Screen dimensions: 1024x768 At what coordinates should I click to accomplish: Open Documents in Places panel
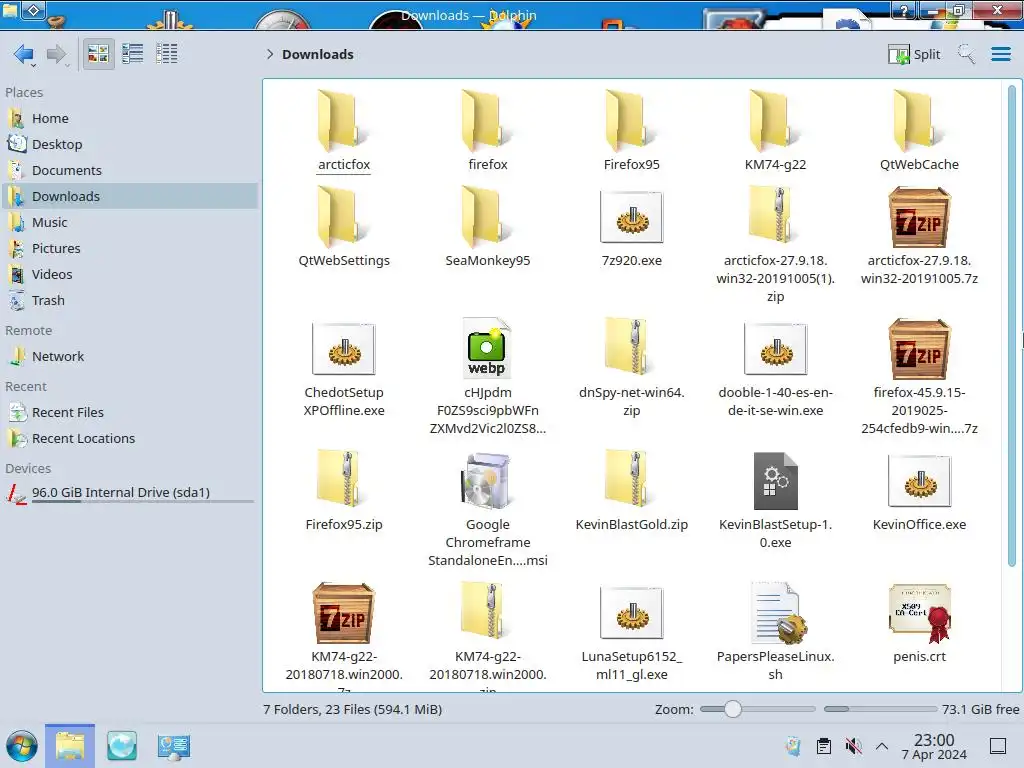coord(129,170)
